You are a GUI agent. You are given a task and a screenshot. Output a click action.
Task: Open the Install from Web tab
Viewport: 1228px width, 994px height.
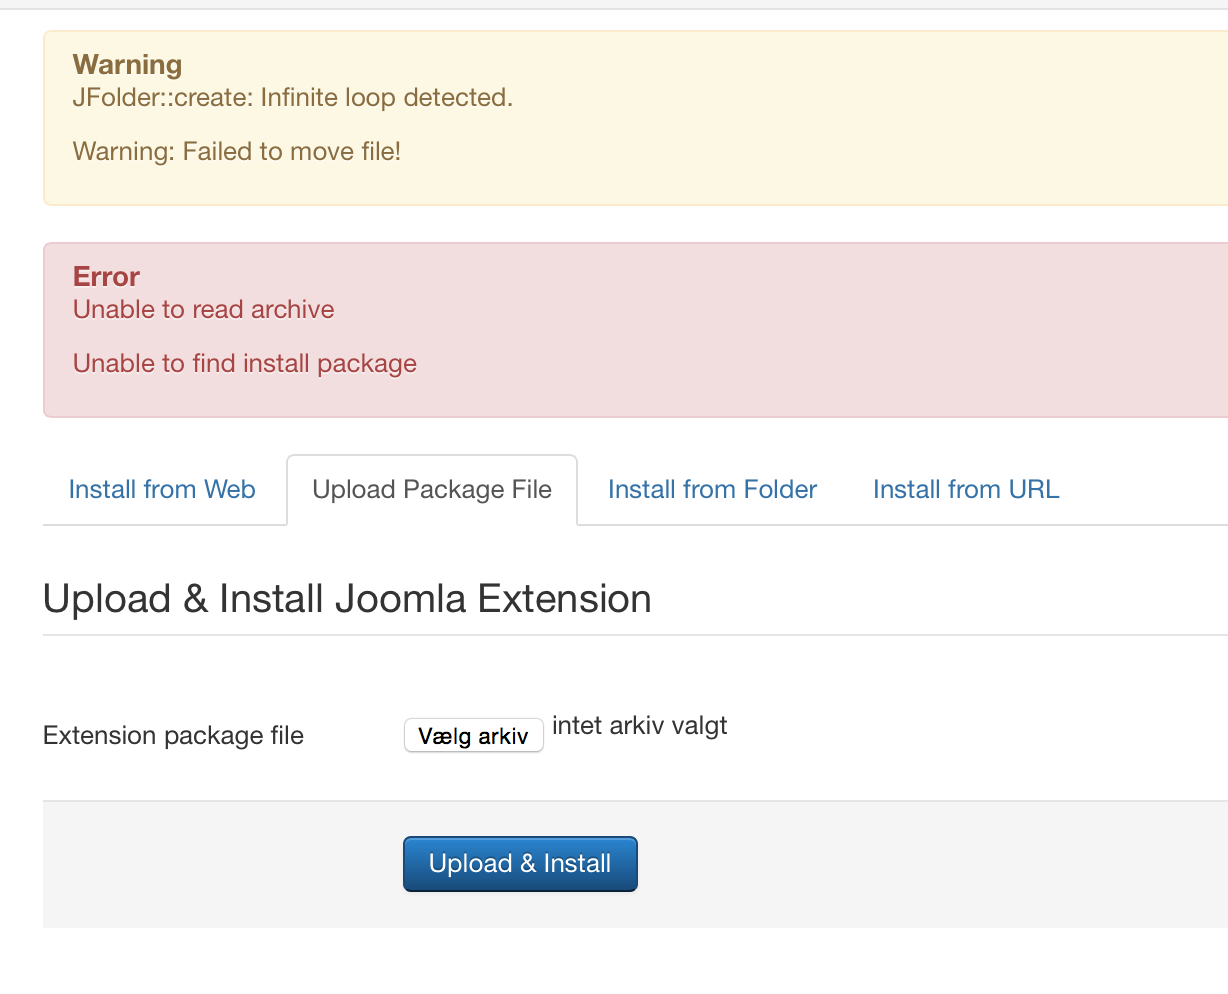coord(162,489)
